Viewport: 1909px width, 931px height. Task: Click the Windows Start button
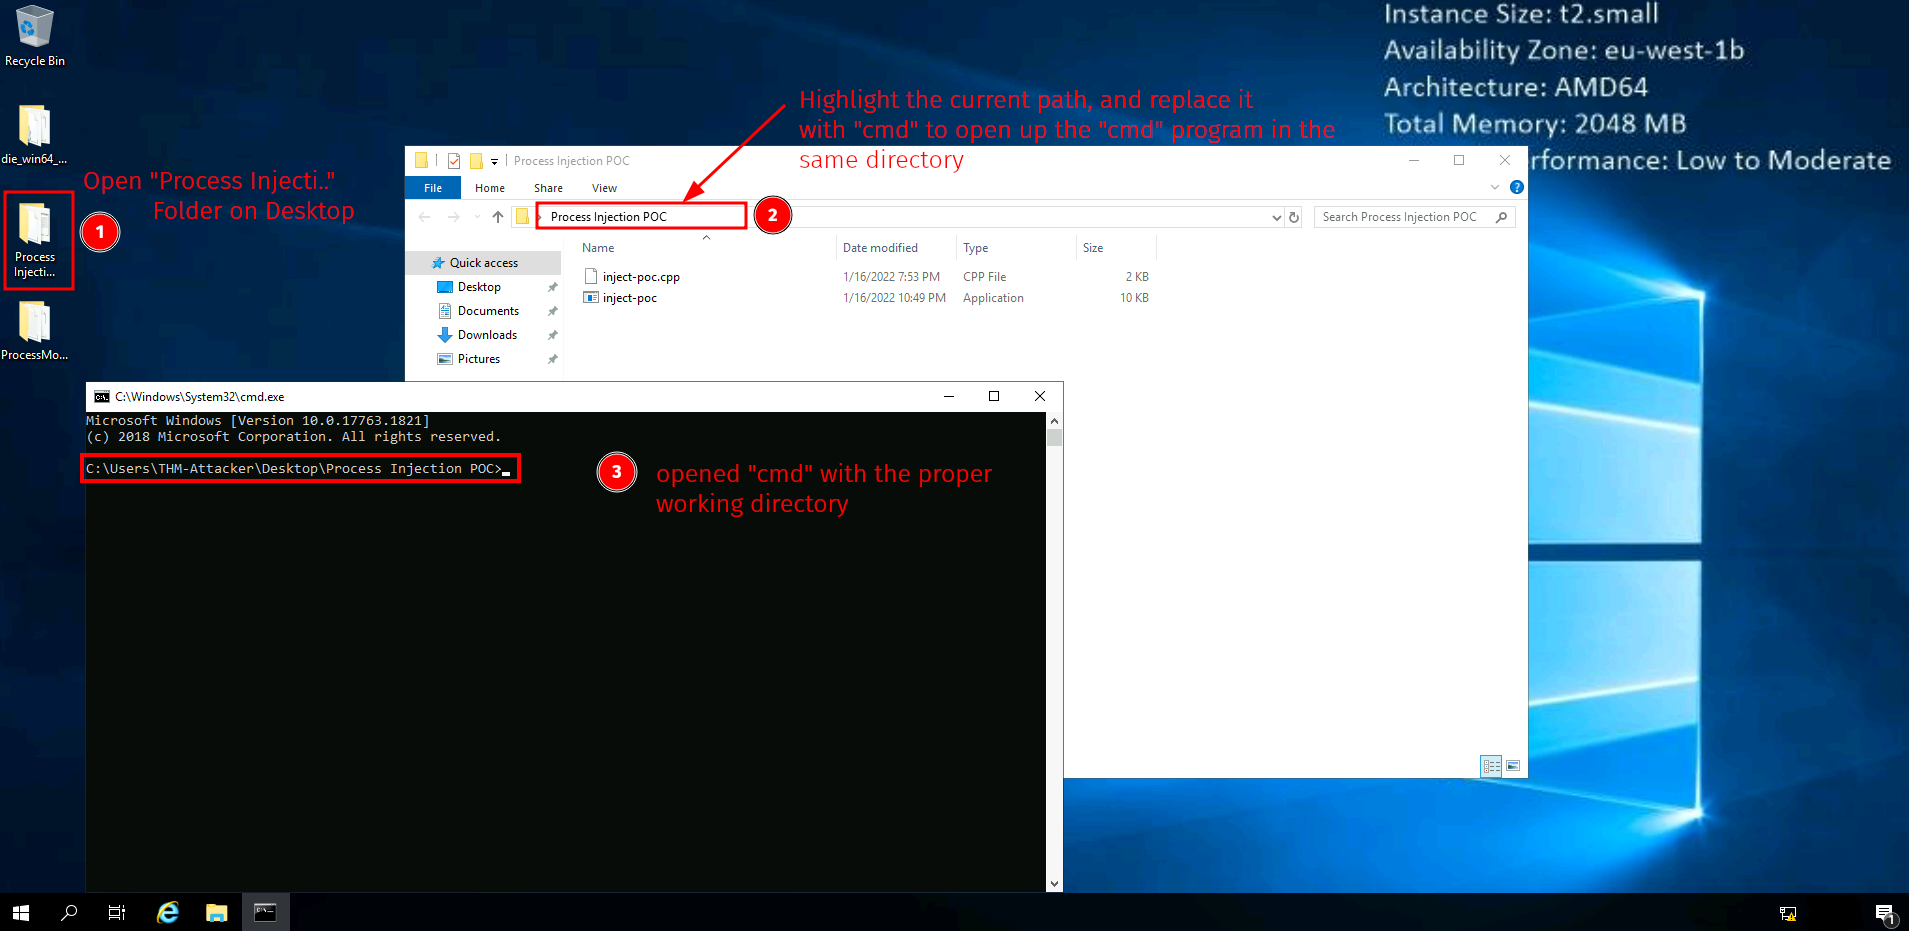(x=21, y=912)
